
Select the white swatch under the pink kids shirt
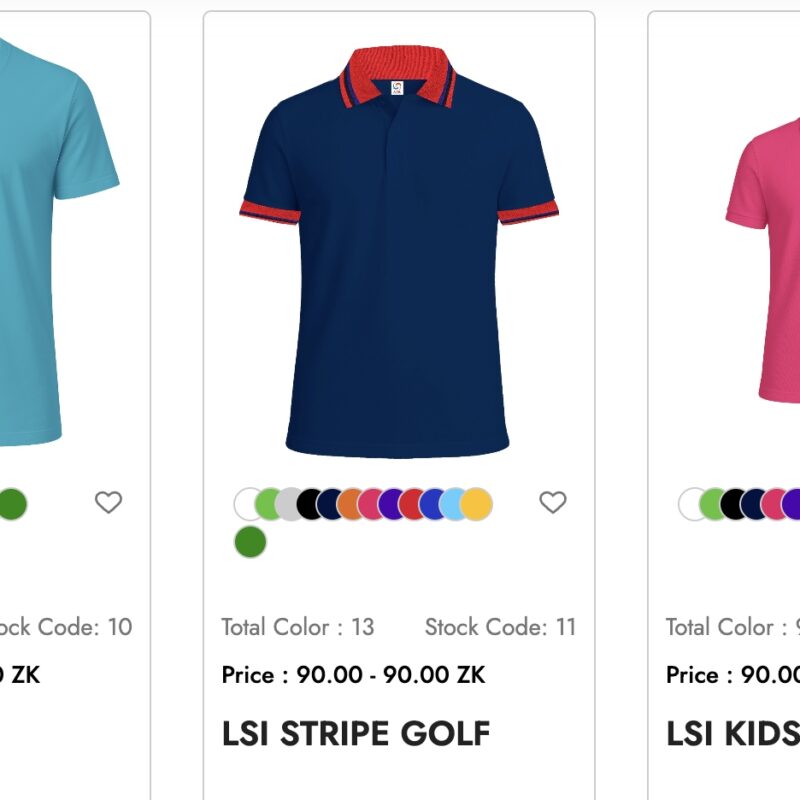click(691, 503)
